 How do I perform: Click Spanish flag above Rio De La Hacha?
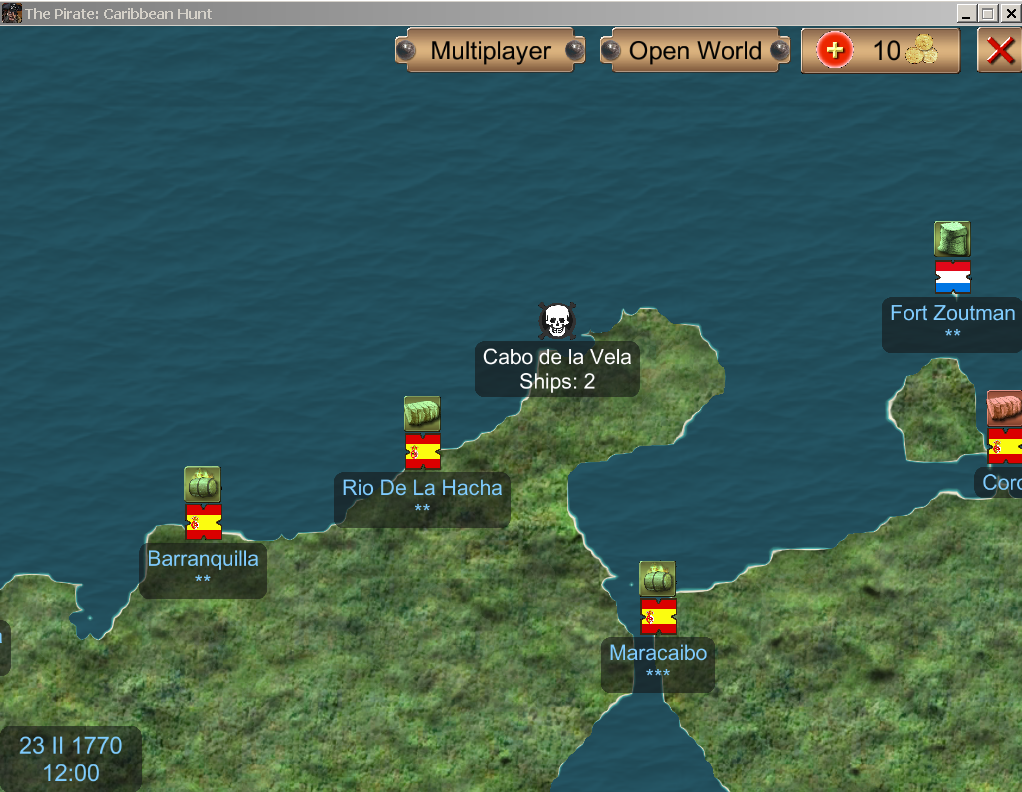click(422, 451)
